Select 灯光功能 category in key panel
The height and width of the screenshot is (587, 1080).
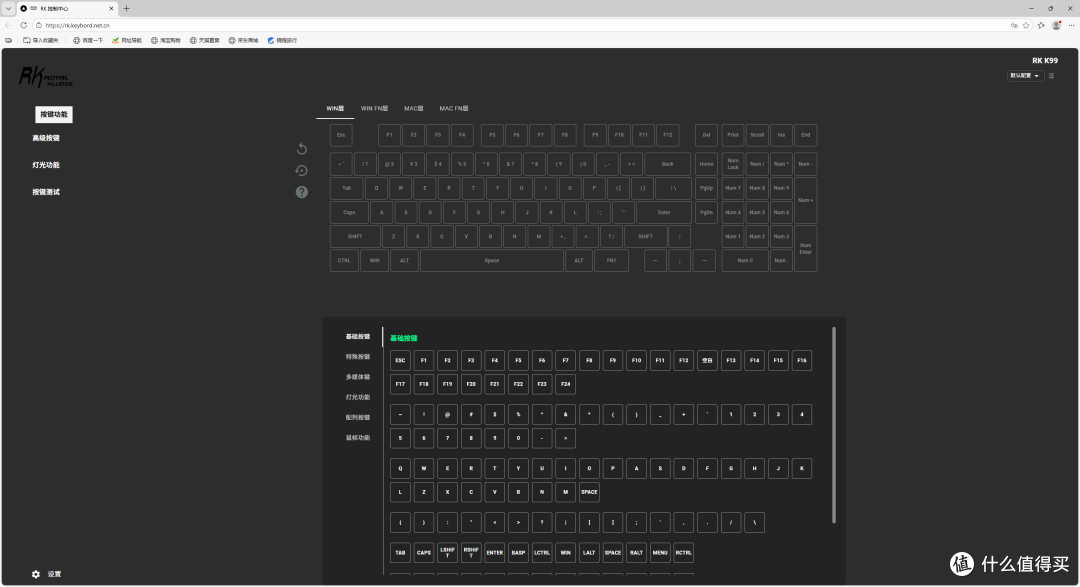click(x=357, y=398)
